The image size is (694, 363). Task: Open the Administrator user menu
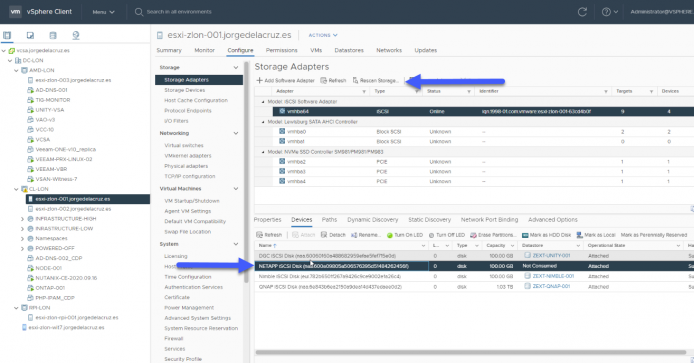[x=661, y=12]
